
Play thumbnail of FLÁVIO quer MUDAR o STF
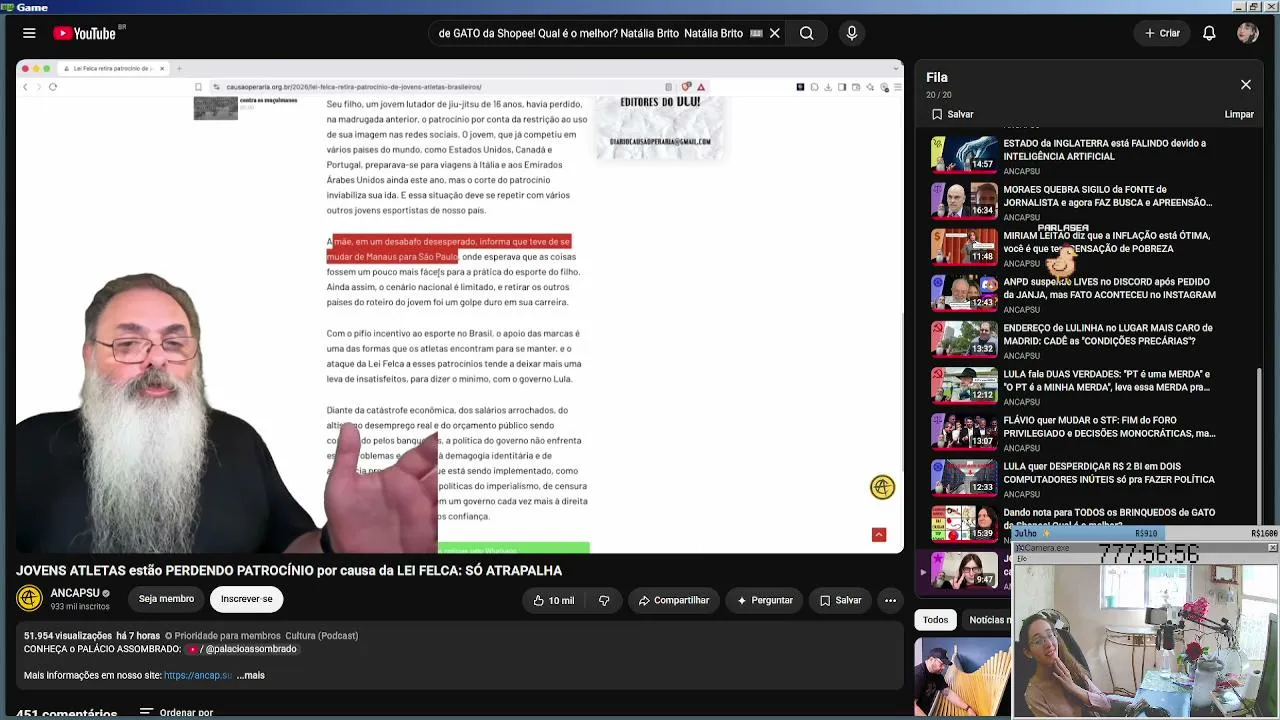[x=964, y=432]
